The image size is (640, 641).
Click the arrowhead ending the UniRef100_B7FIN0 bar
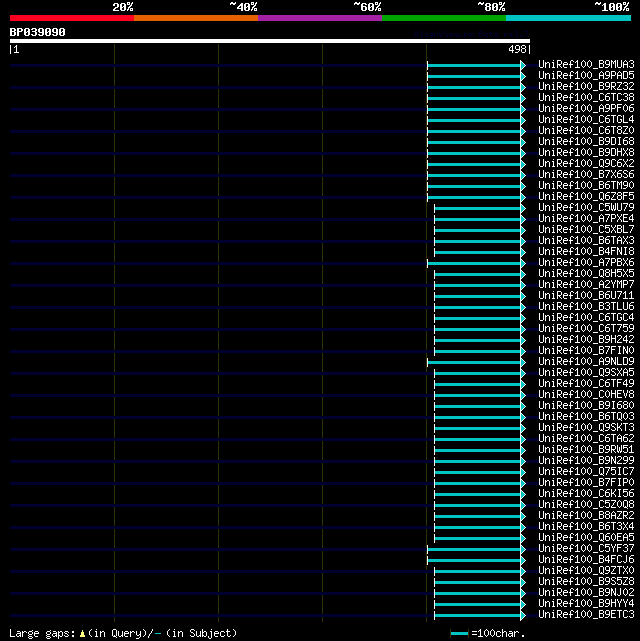coord(523,351)
